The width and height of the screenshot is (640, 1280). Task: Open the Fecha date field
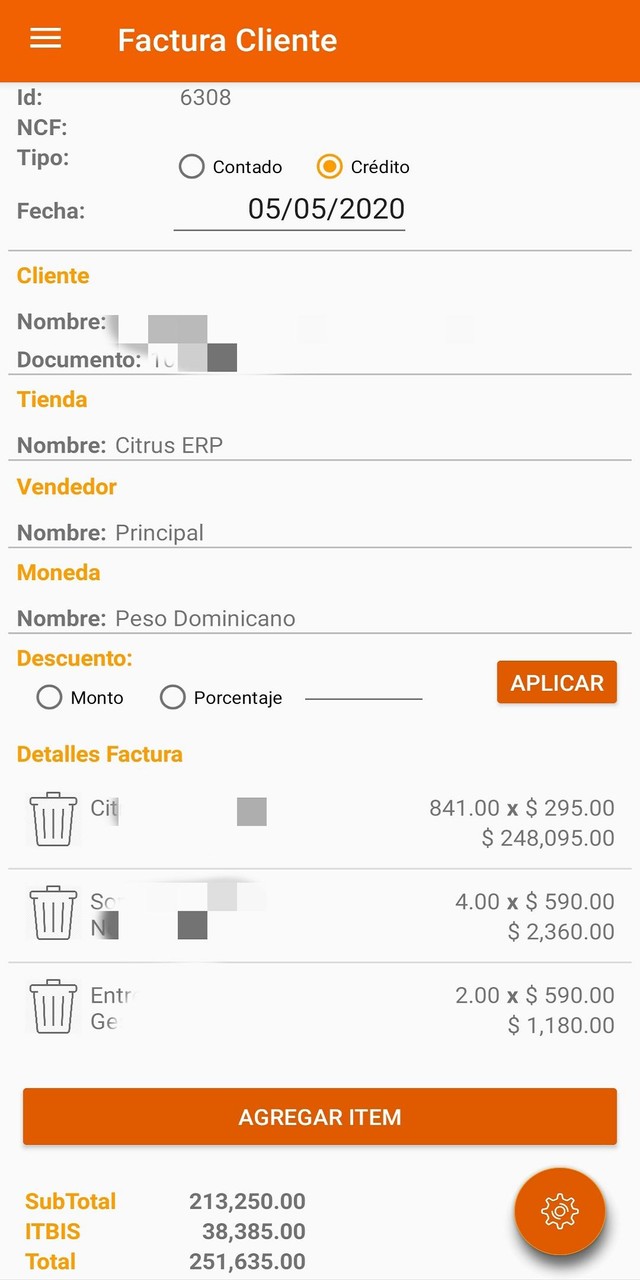pyautogui.click(x=288, y=209)
